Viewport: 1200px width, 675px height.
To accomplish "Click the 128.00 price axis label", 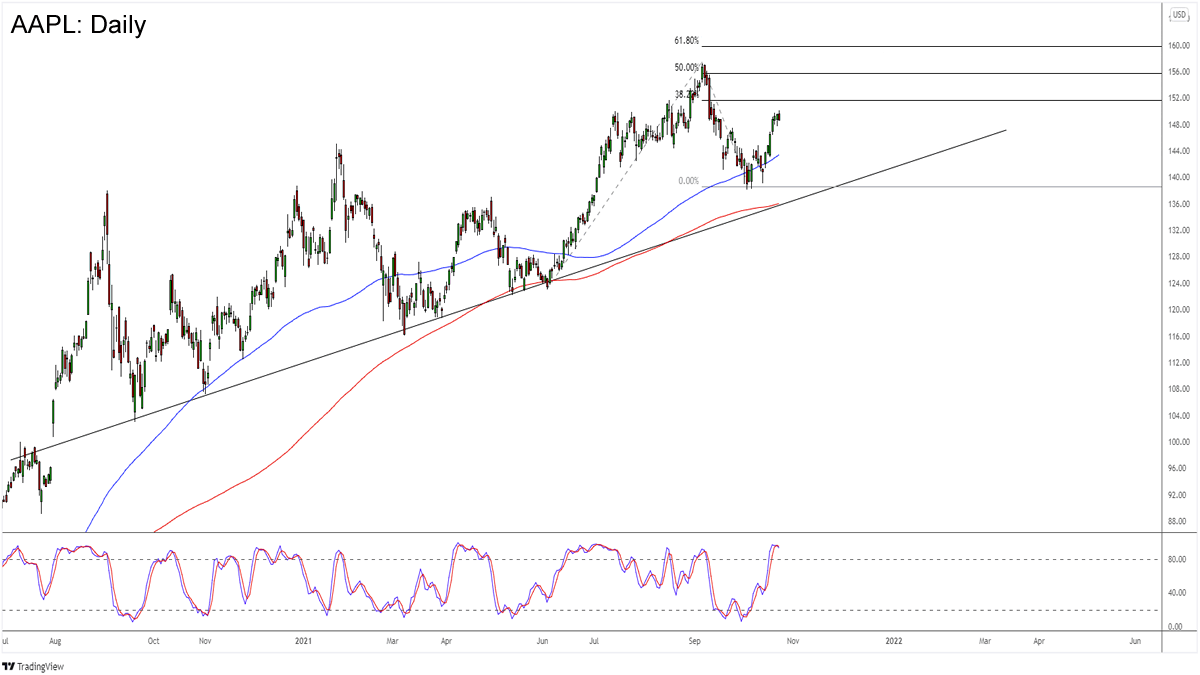I will coord(1179,257).
